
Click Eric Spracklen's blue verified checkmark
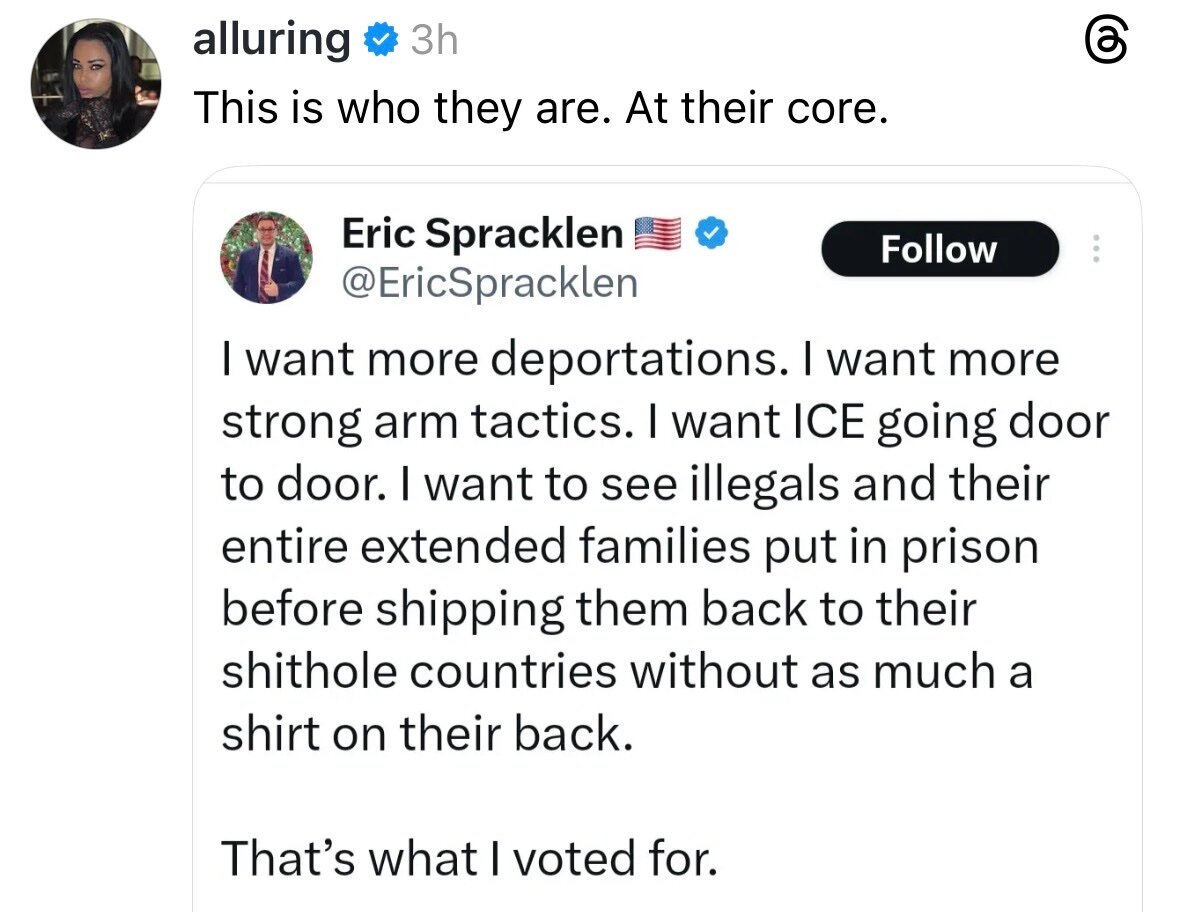711,234
